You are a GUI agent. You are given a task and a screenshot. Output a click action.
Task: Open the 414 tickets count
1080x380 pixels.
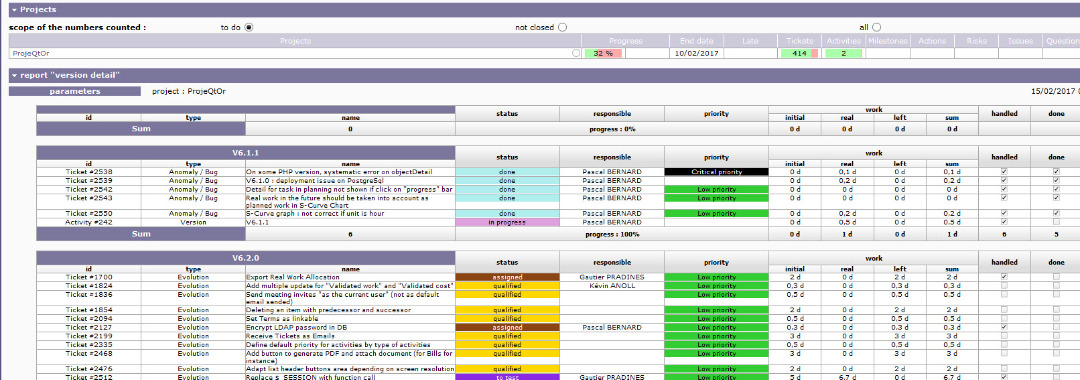click(799, 53)
